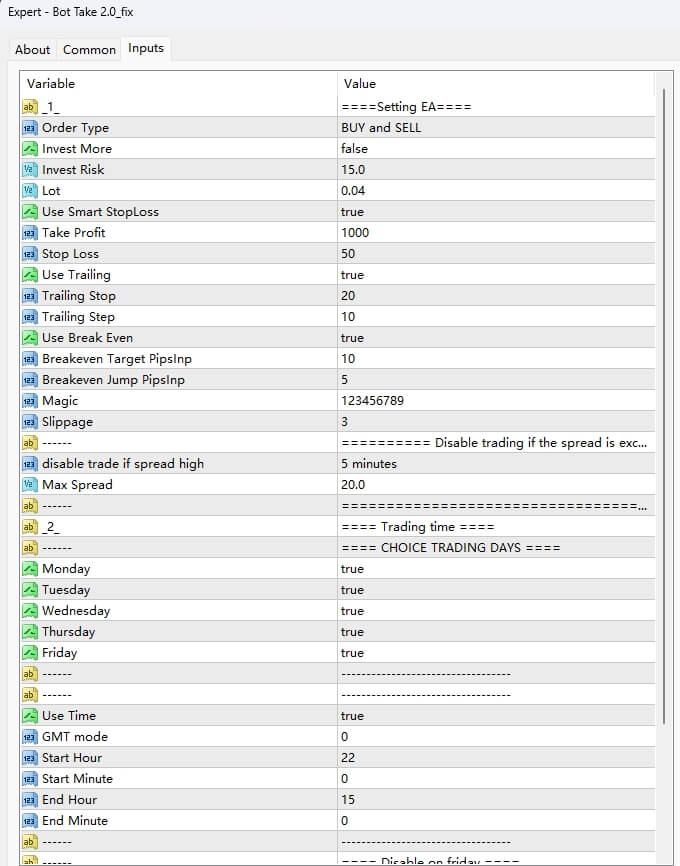This screenshot has width=680, height=866.
Task: Toggle the Use Trailing true value
Action: pyautogui.click(x=352, y=275)
